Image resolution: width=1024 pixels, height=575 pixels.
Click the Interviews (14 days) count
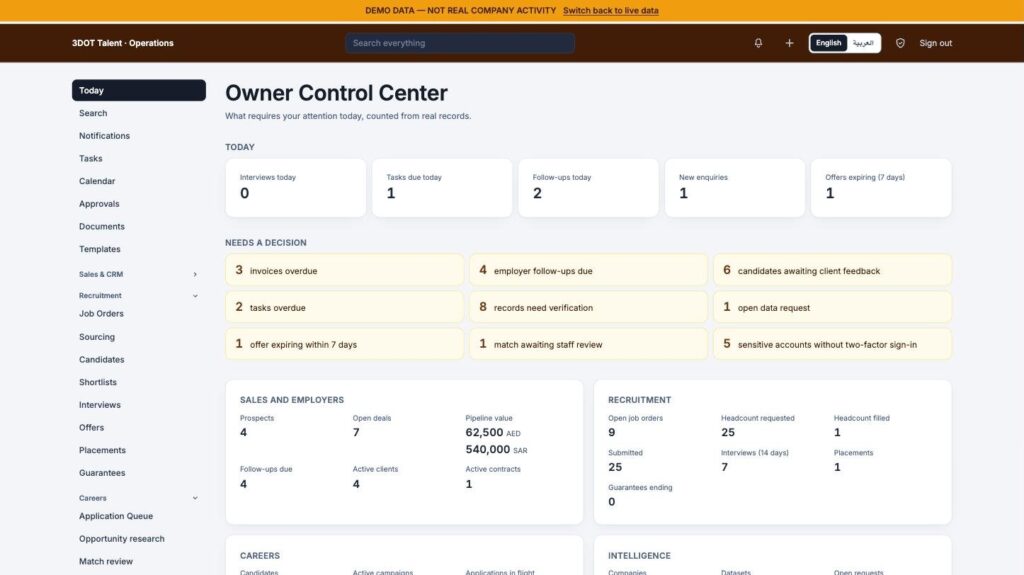pyautogui.click(x=724, y=467)
